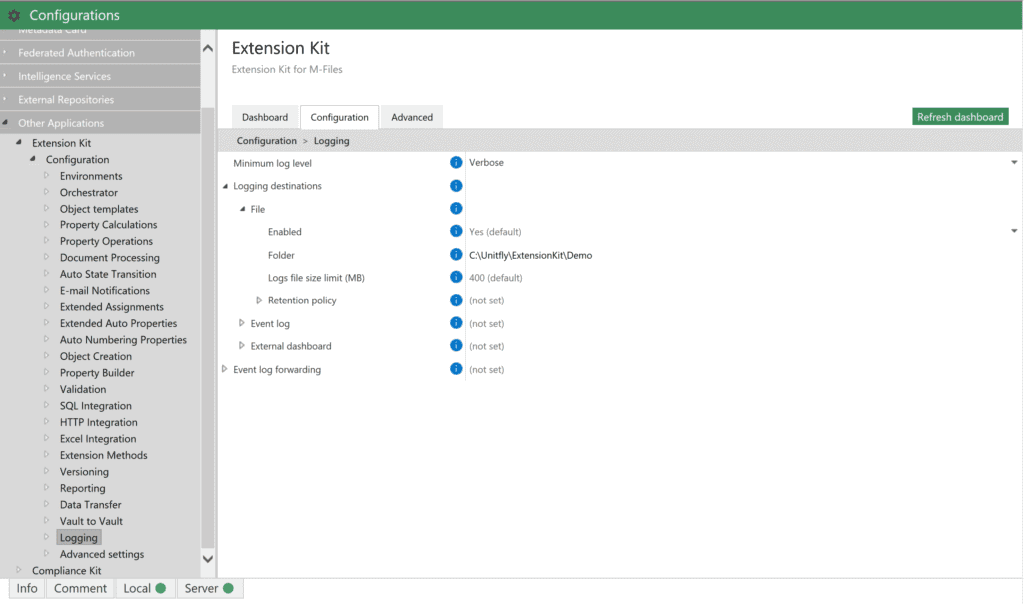Collapse Configuration tree node in sidebar

pos(33,159)
